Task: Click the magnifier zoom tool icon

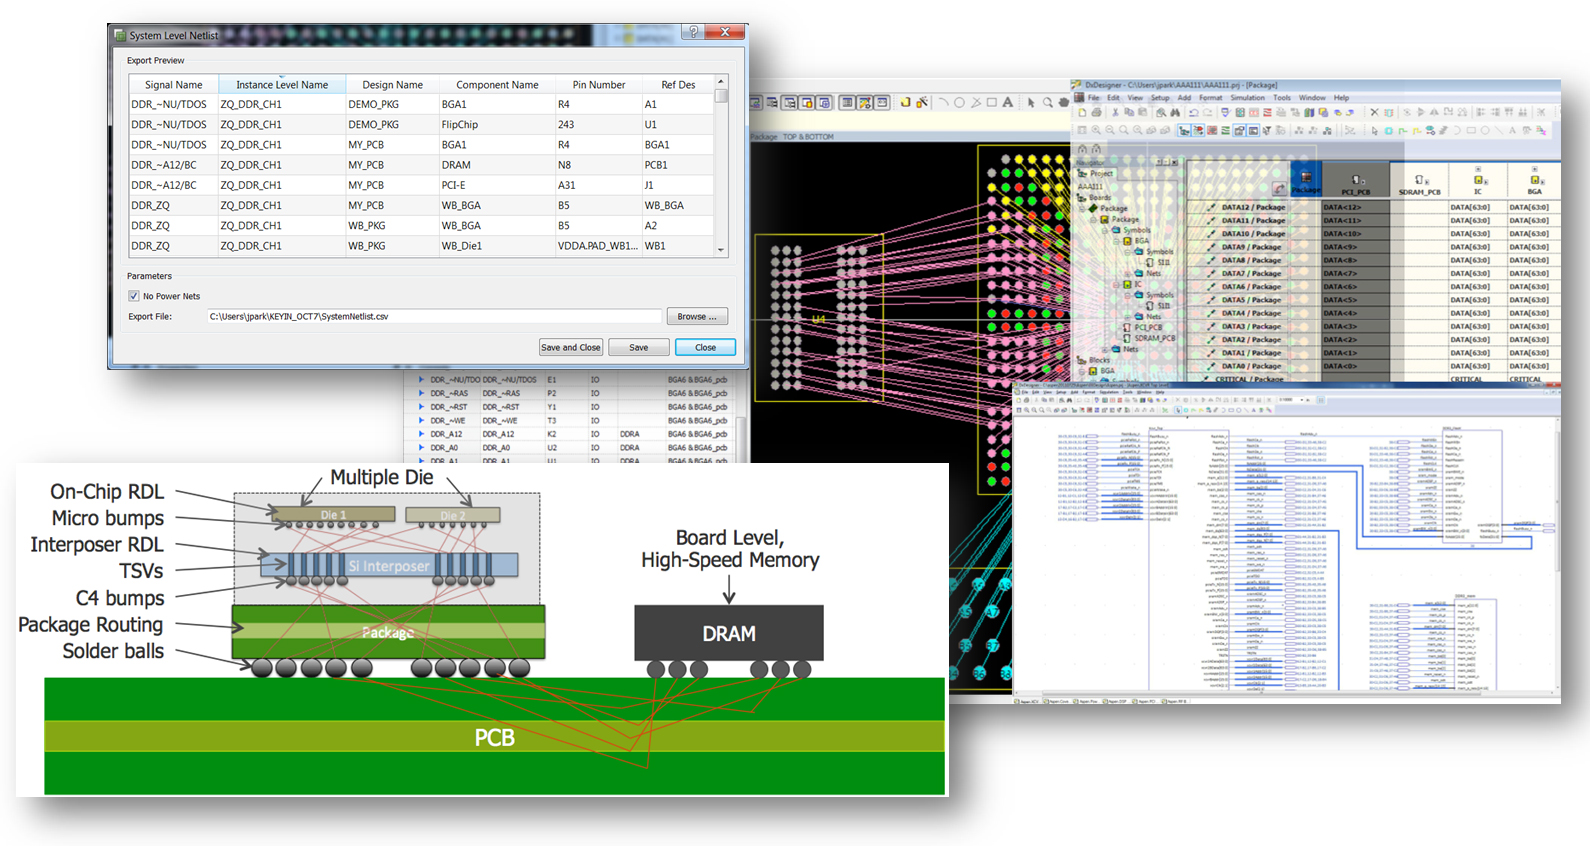Action: [1047, 103]
